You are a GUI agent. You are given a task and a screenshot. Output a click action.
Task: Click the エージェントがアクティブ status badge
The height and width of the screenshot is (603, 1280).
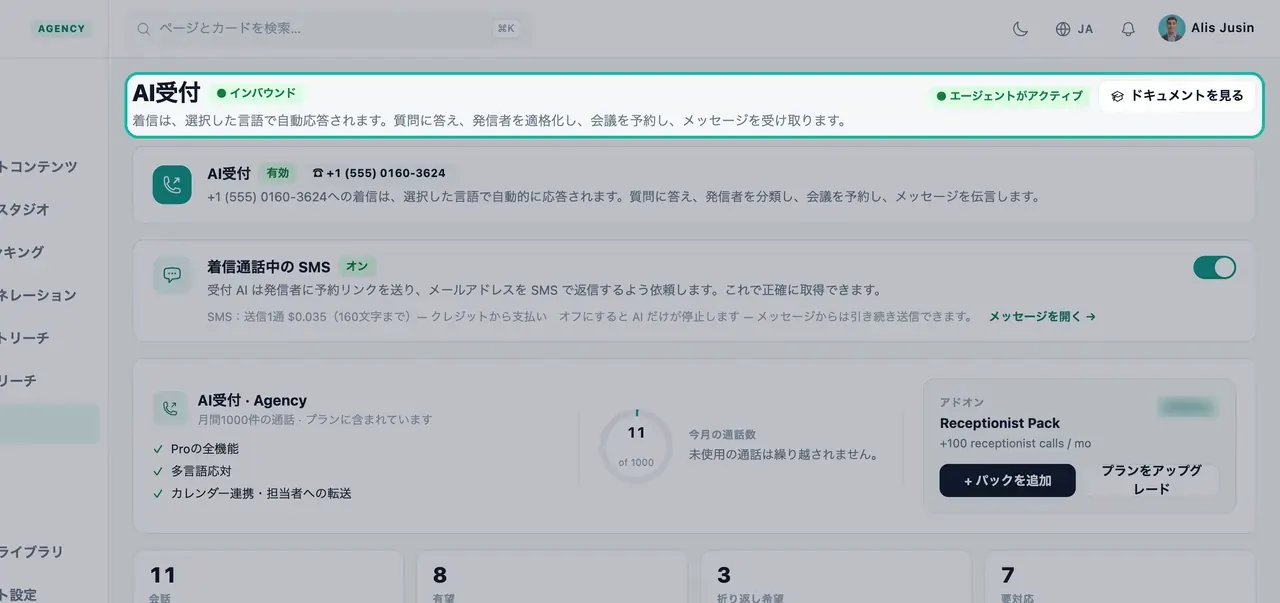coord(1009,96)
